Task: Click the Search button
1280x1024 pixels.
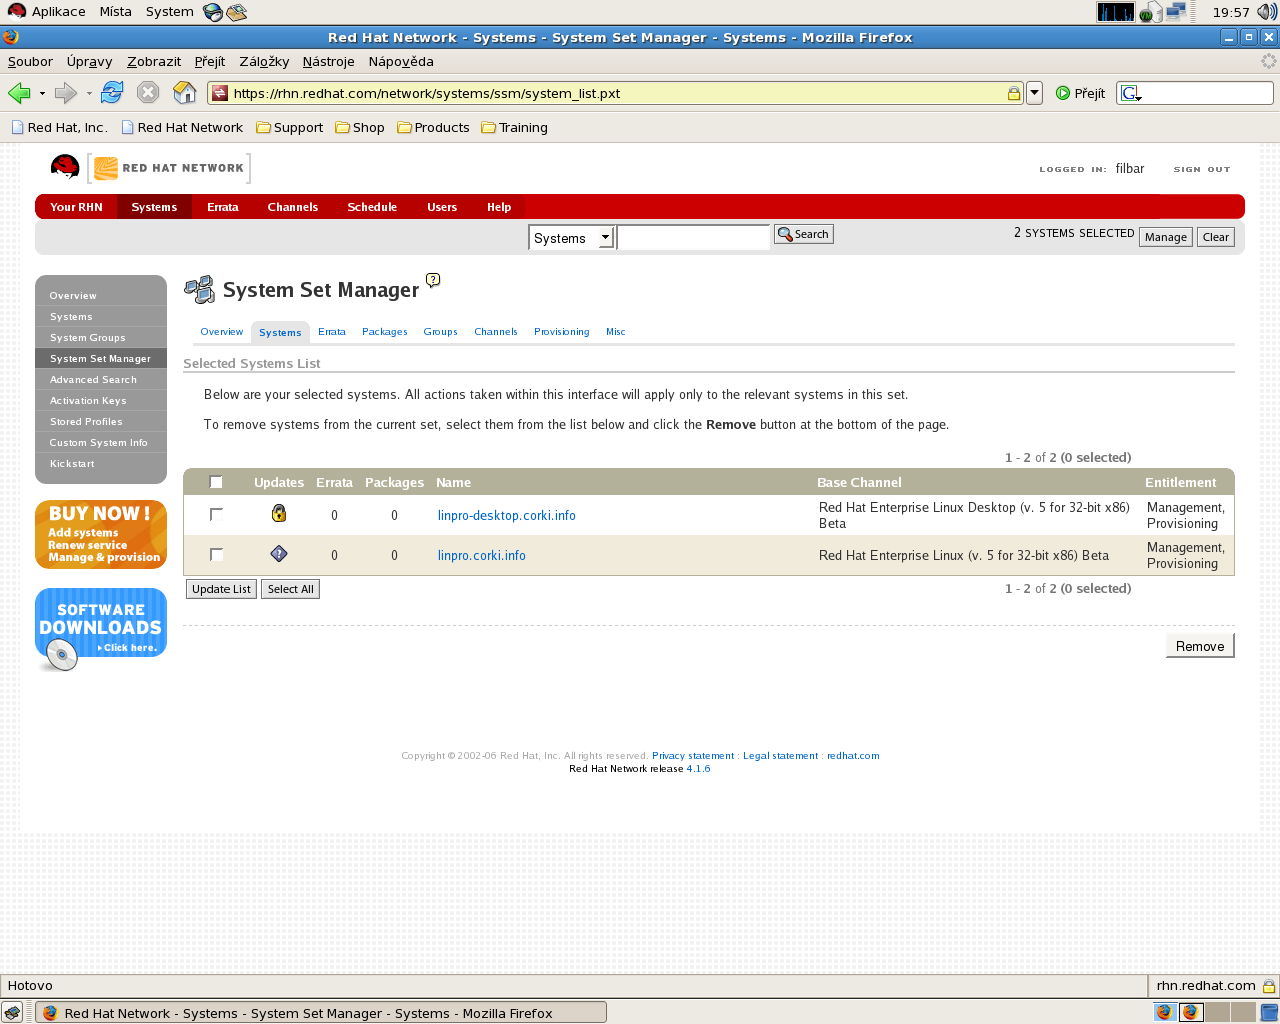Action: [804, 234]
